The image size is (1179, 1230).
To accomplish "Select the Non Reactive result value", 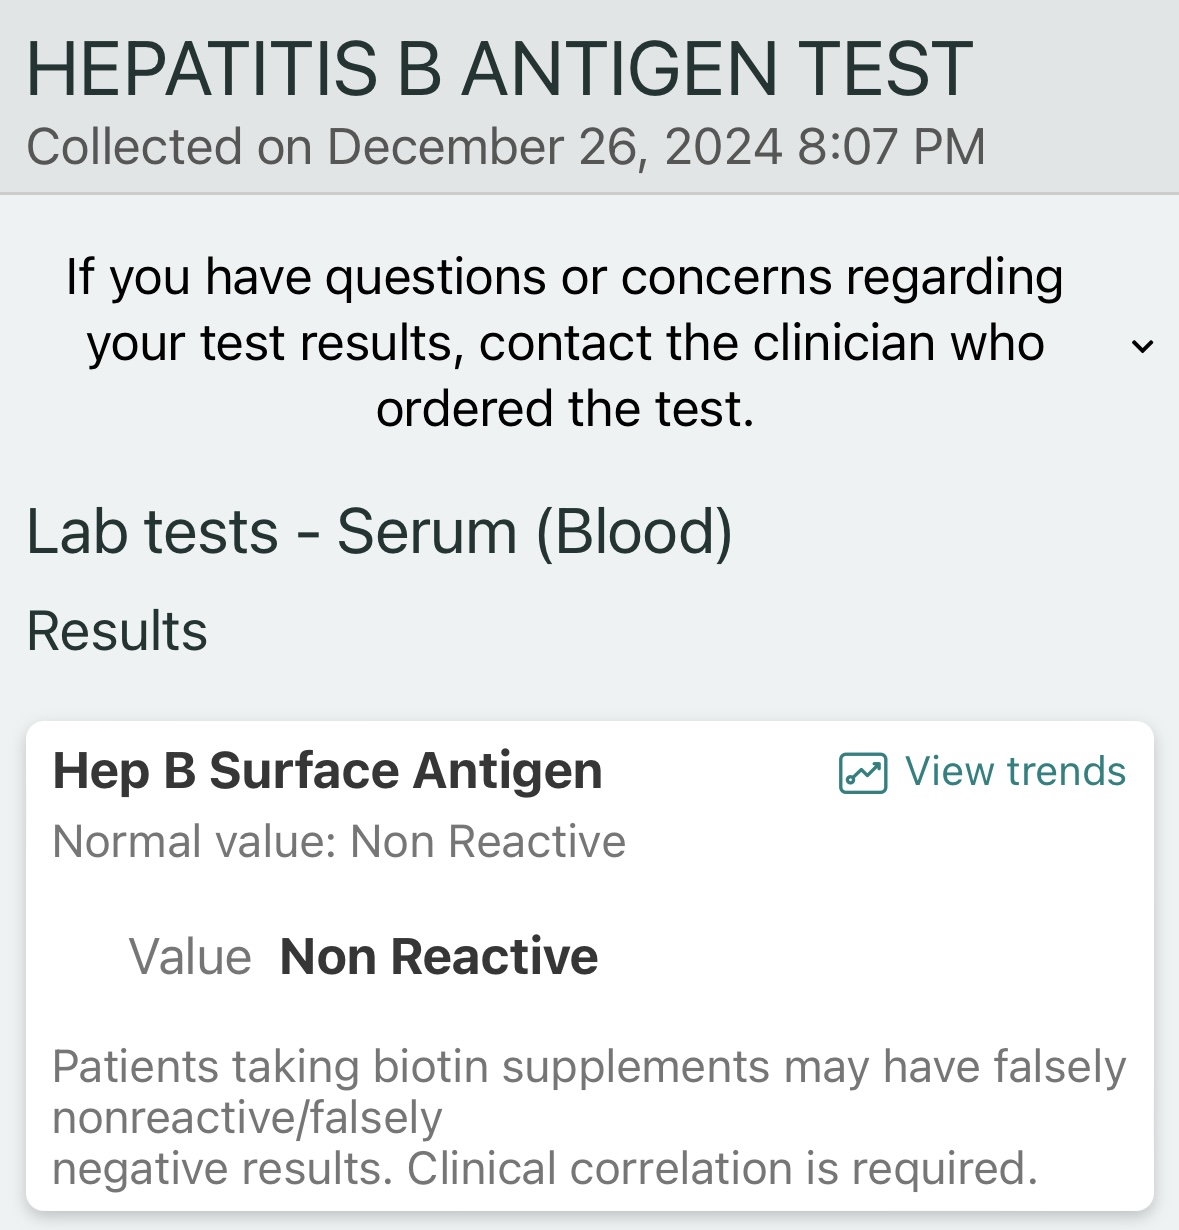I will pos(439,957).
